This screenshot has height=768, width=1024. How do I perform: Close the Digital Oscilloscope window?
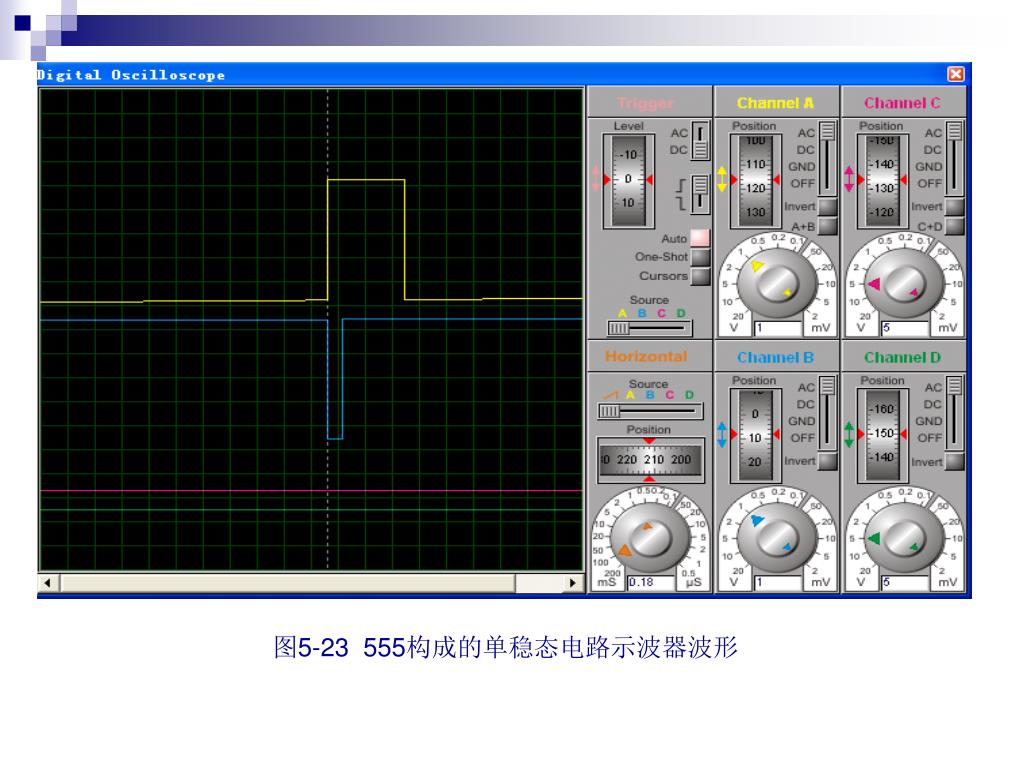coord(955,74)
